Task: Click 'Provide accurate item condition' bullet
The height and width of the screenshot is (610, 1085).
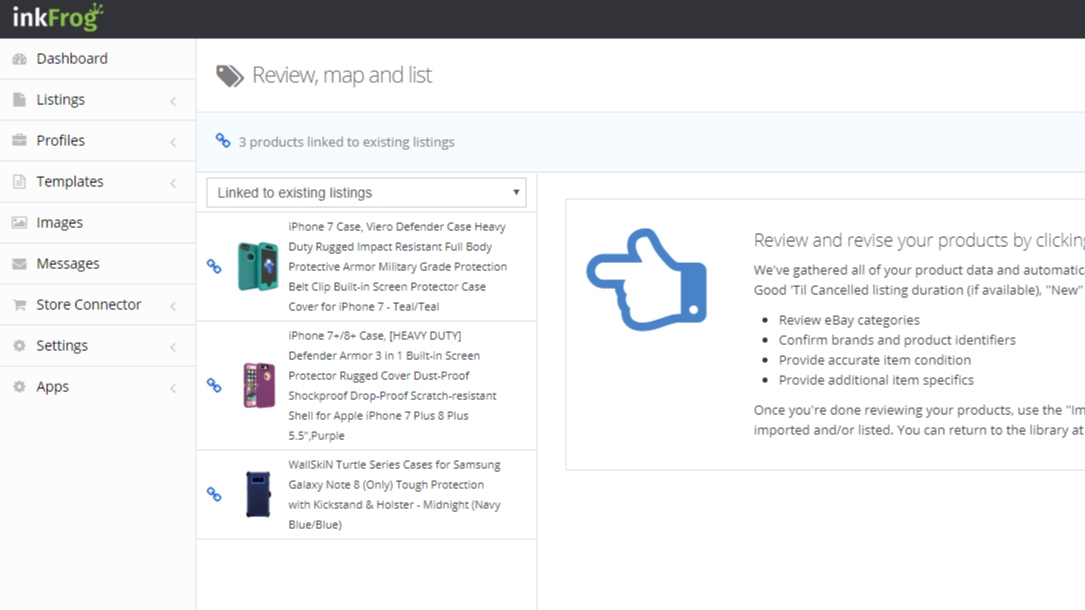Action: pos(875,360)
